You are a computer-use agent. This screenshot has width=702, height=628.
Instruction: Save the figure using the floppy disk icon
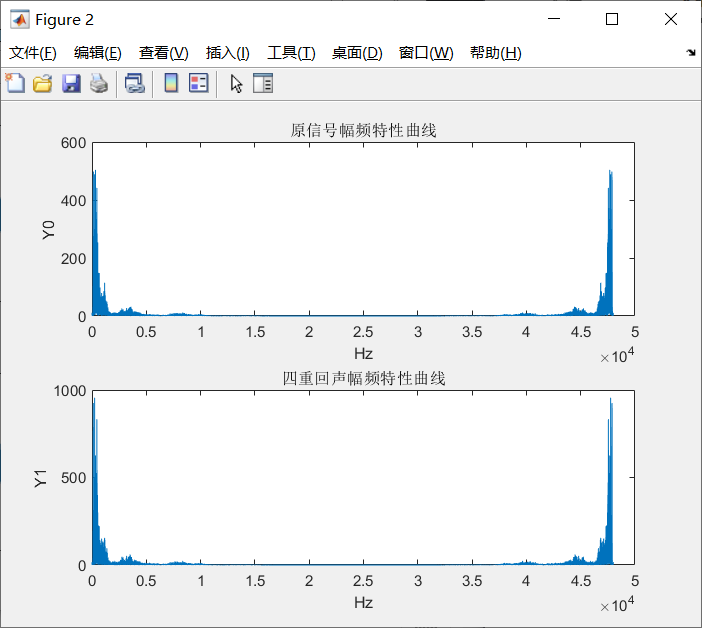(71, 83)
